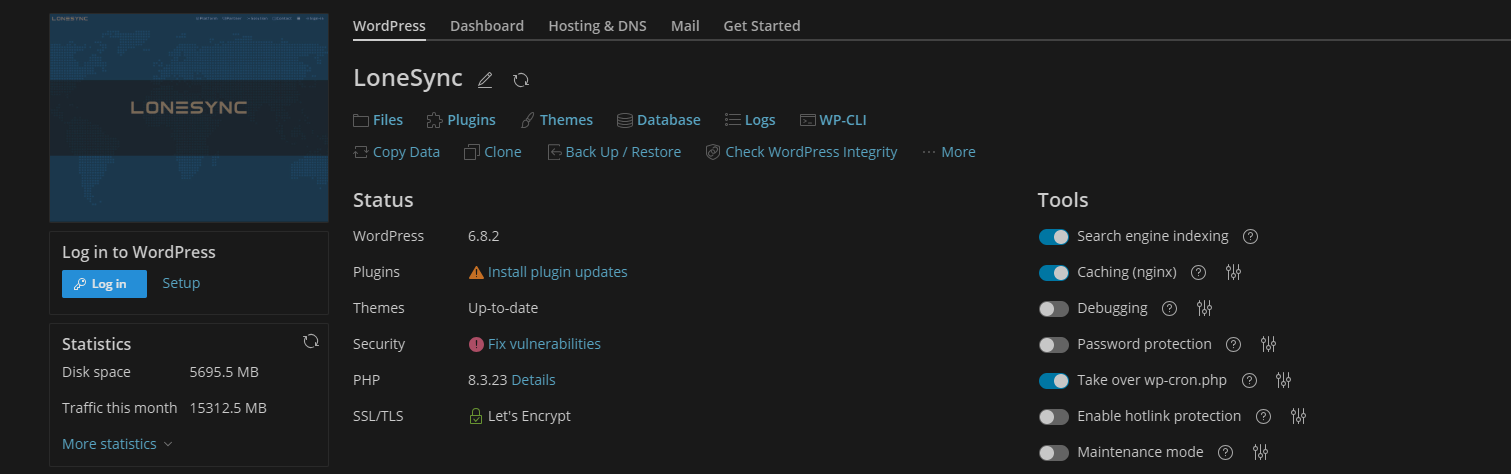Click the warning icon by Install plugin updates

click(476, 272)
